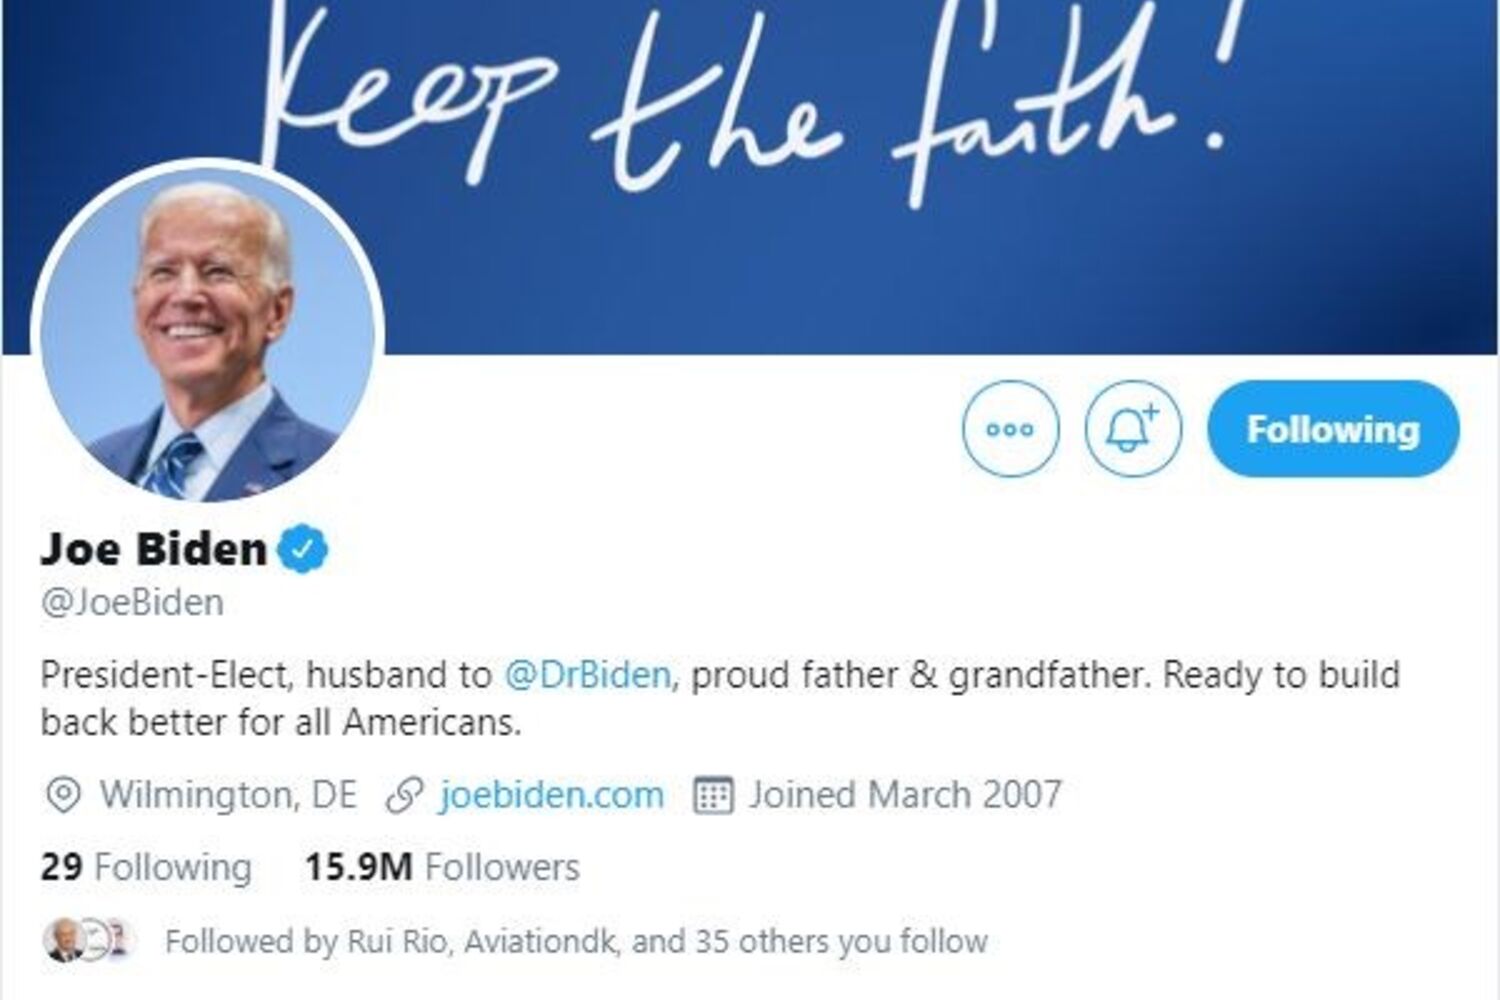Turn on notifications with the bell icon
The height and width of the screenshot is (1000, 1500).
[x=1133, y=429]
